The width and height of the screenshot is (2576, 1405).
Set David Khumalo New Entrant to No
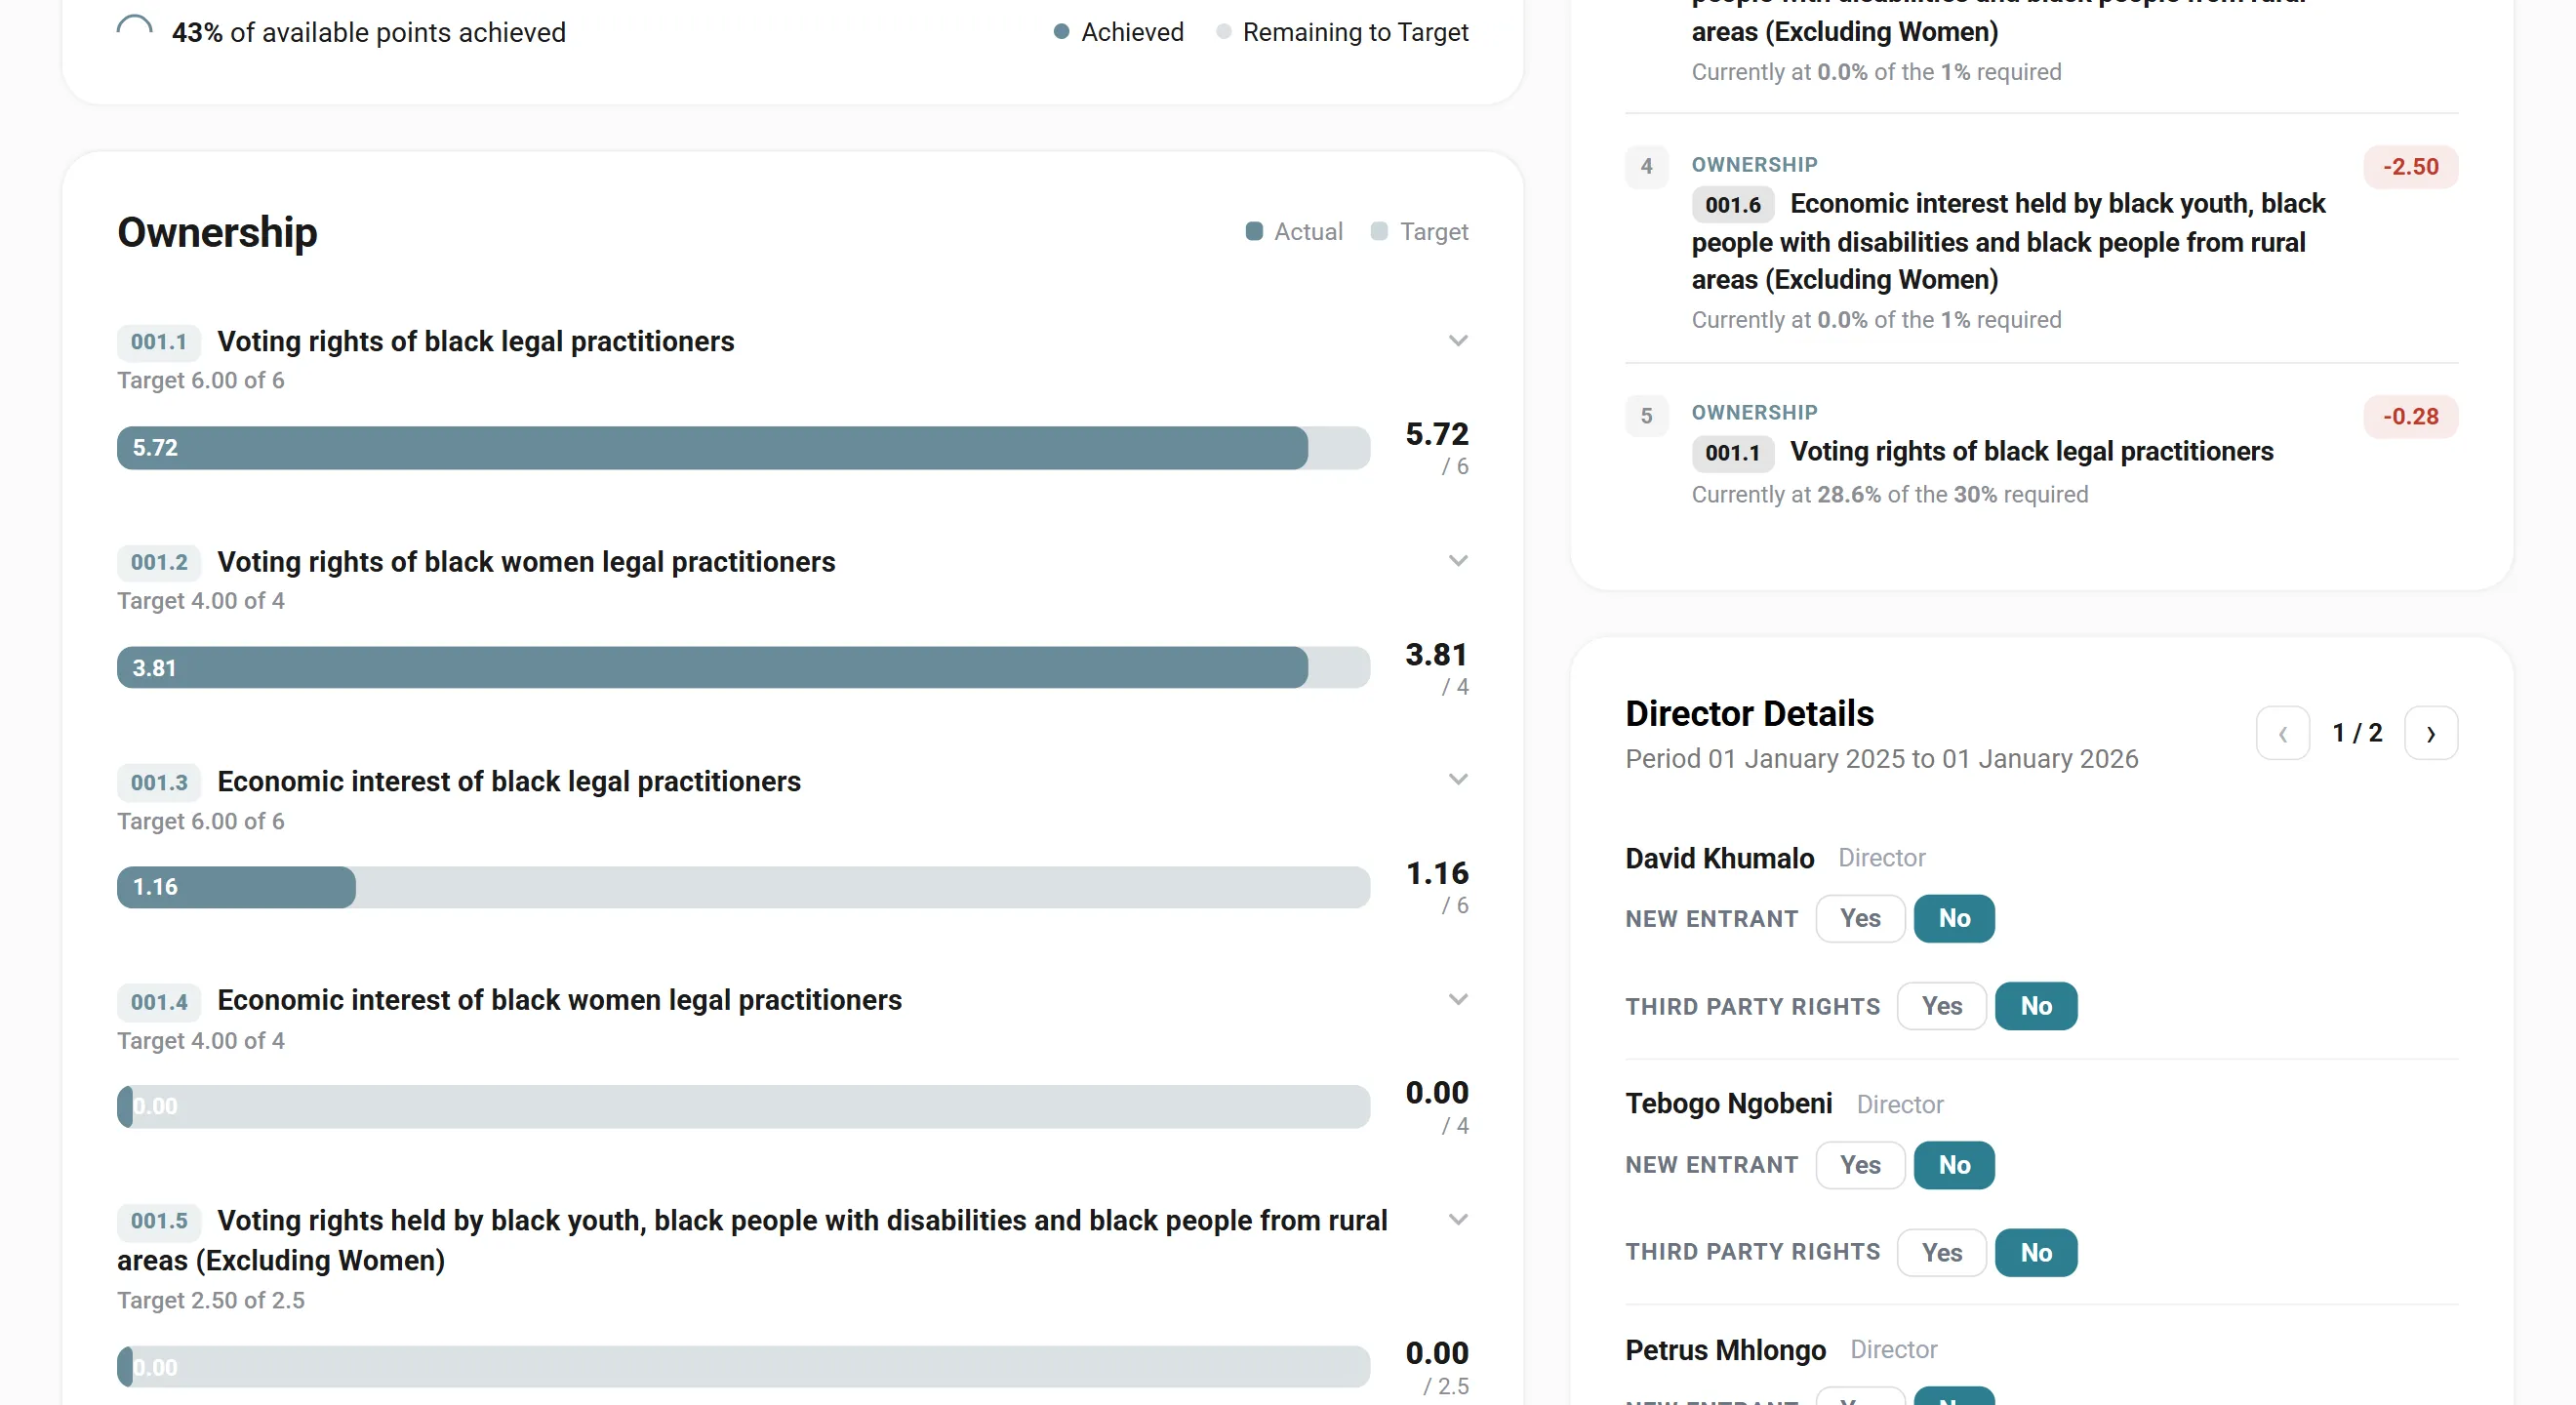click(x=1954, y=918)
